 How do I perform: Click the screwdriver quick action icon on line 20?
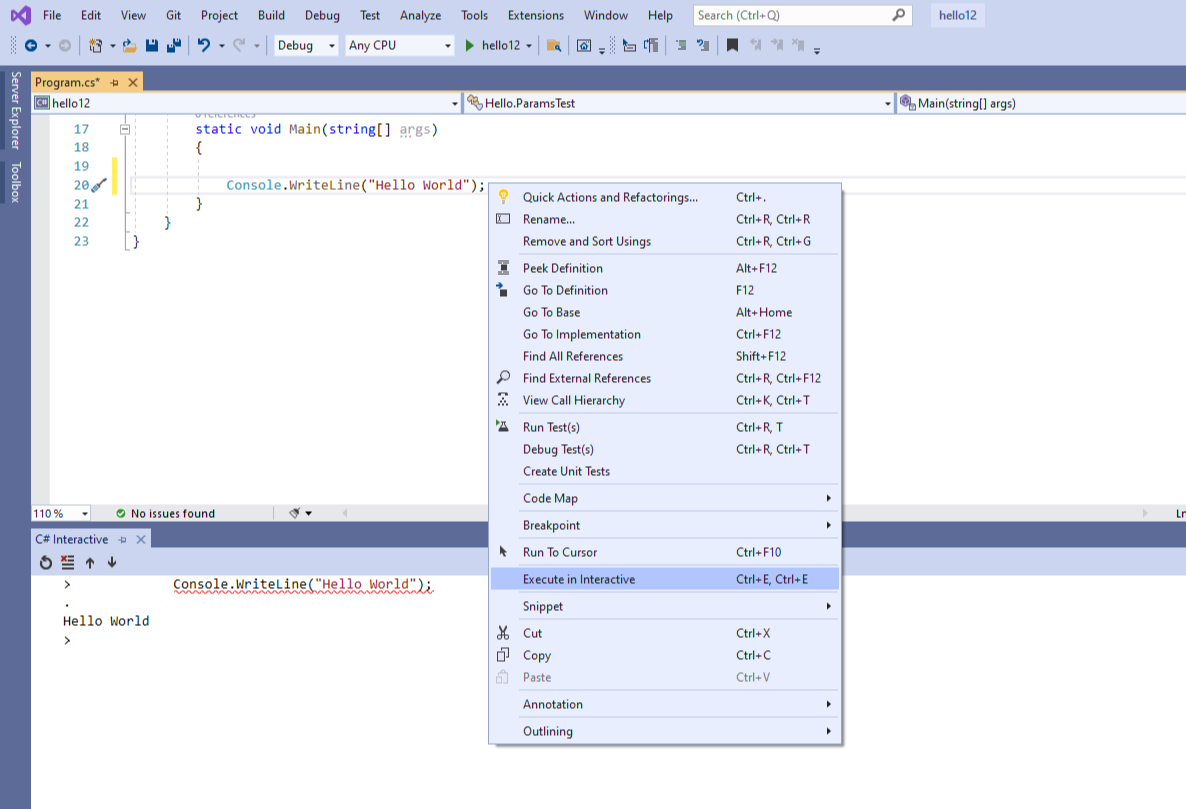click(x=98, y=185)
